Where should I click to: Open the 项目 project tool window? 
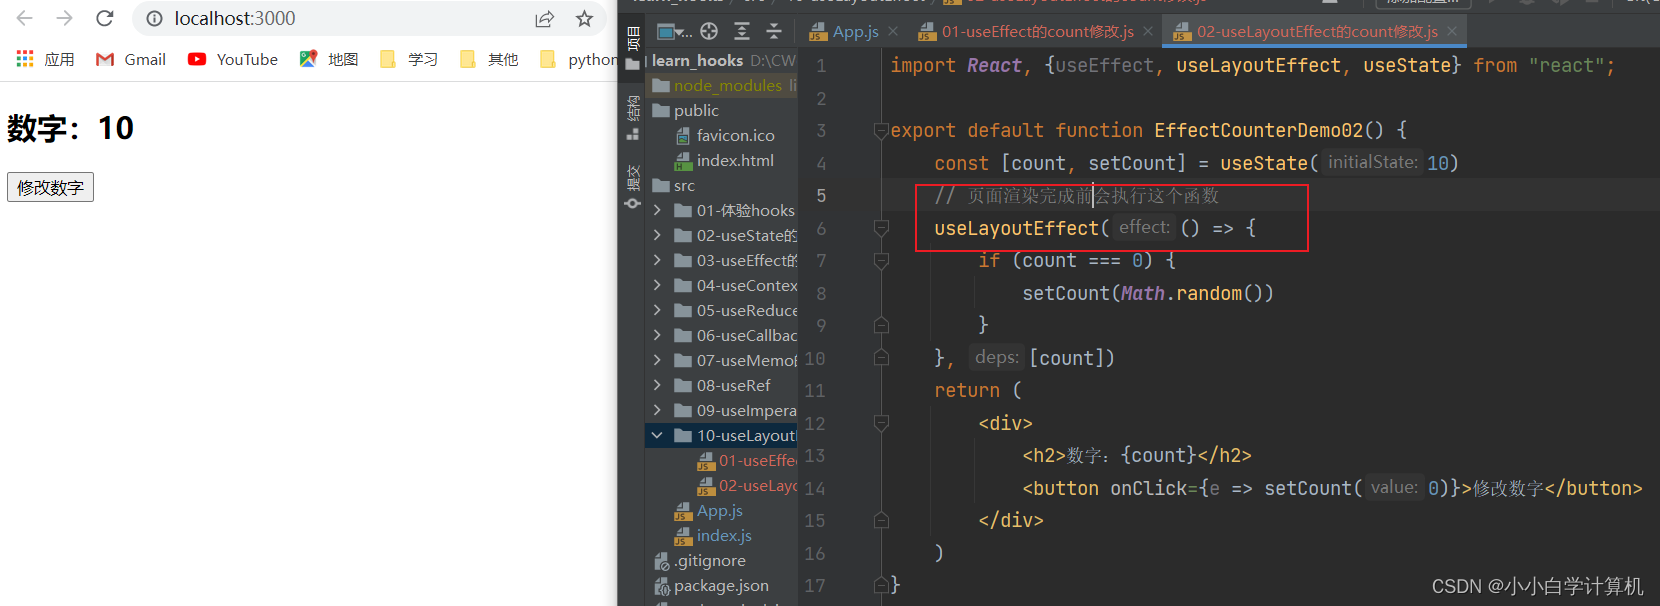pyautogui.click(x=632, y=45)
